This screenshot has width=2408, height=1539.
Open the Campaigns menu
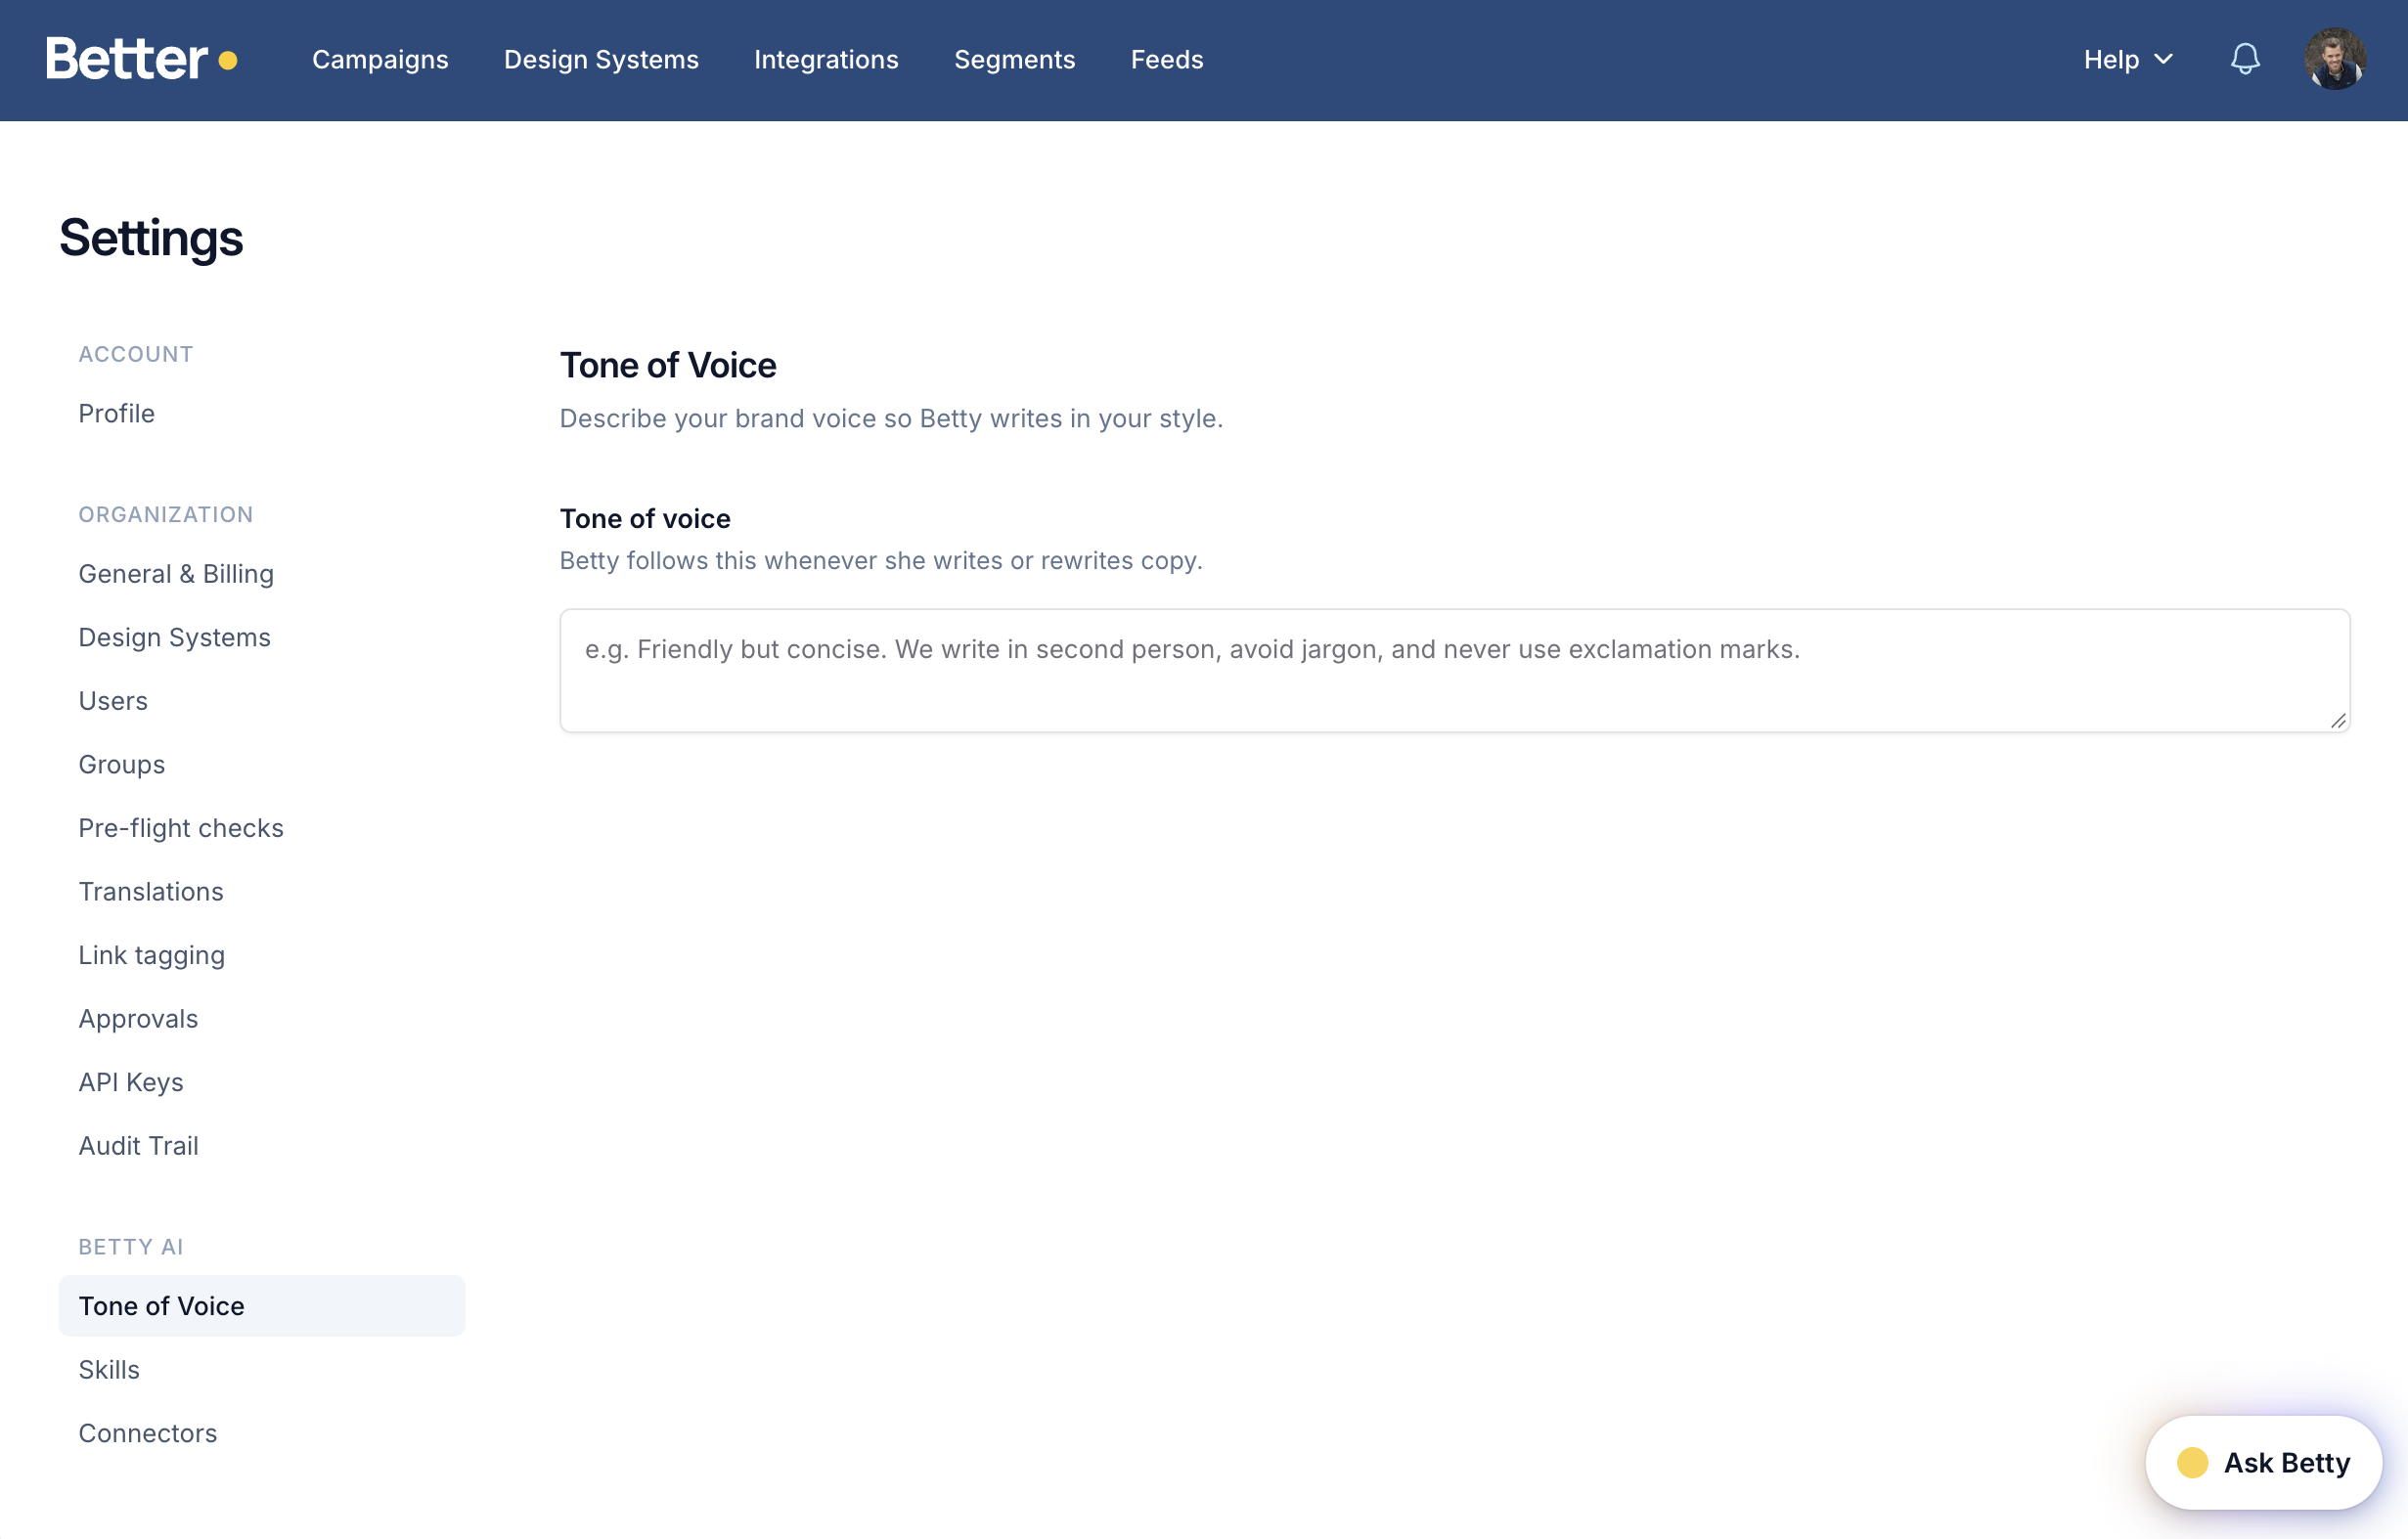[380, 60]
